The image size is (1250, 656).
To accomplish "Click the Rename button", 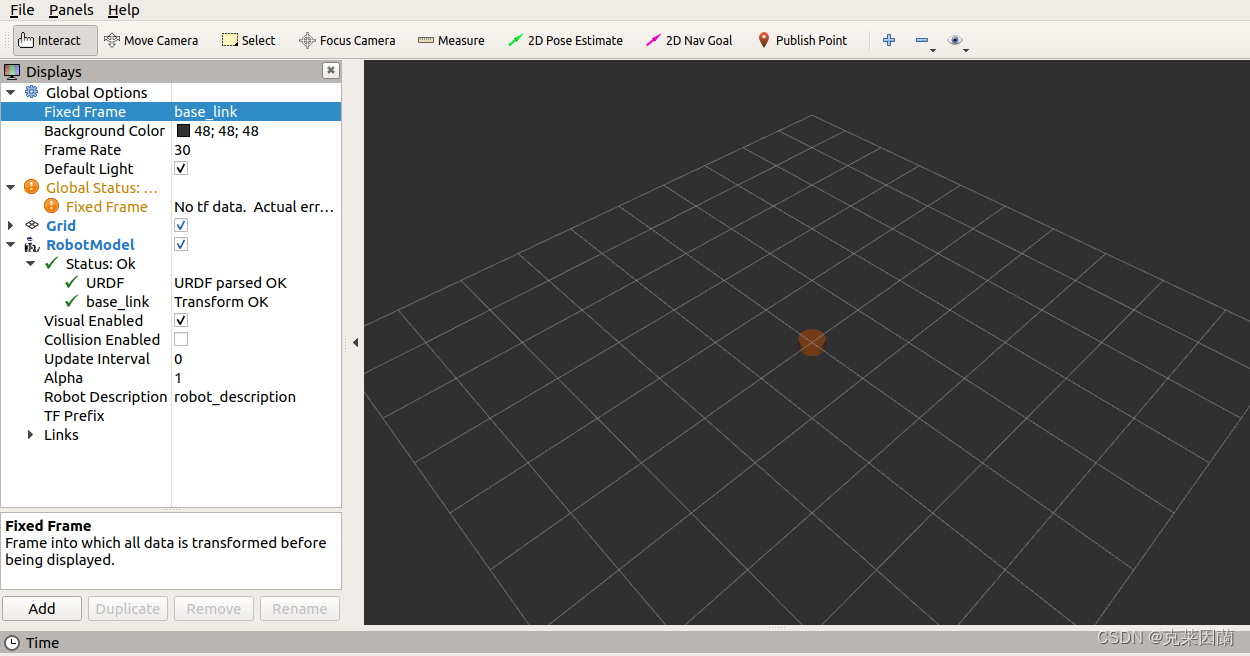I will tap(300, 608).
